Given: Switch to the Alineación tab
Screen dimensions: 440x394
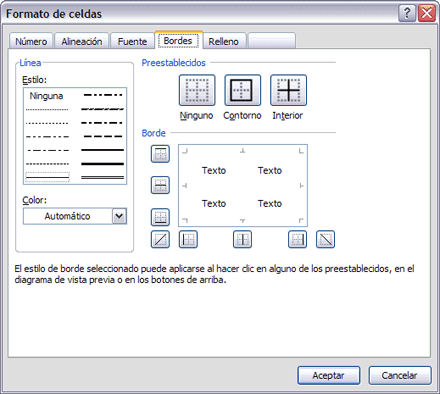Looking at the screenshot, I should 82,41.
